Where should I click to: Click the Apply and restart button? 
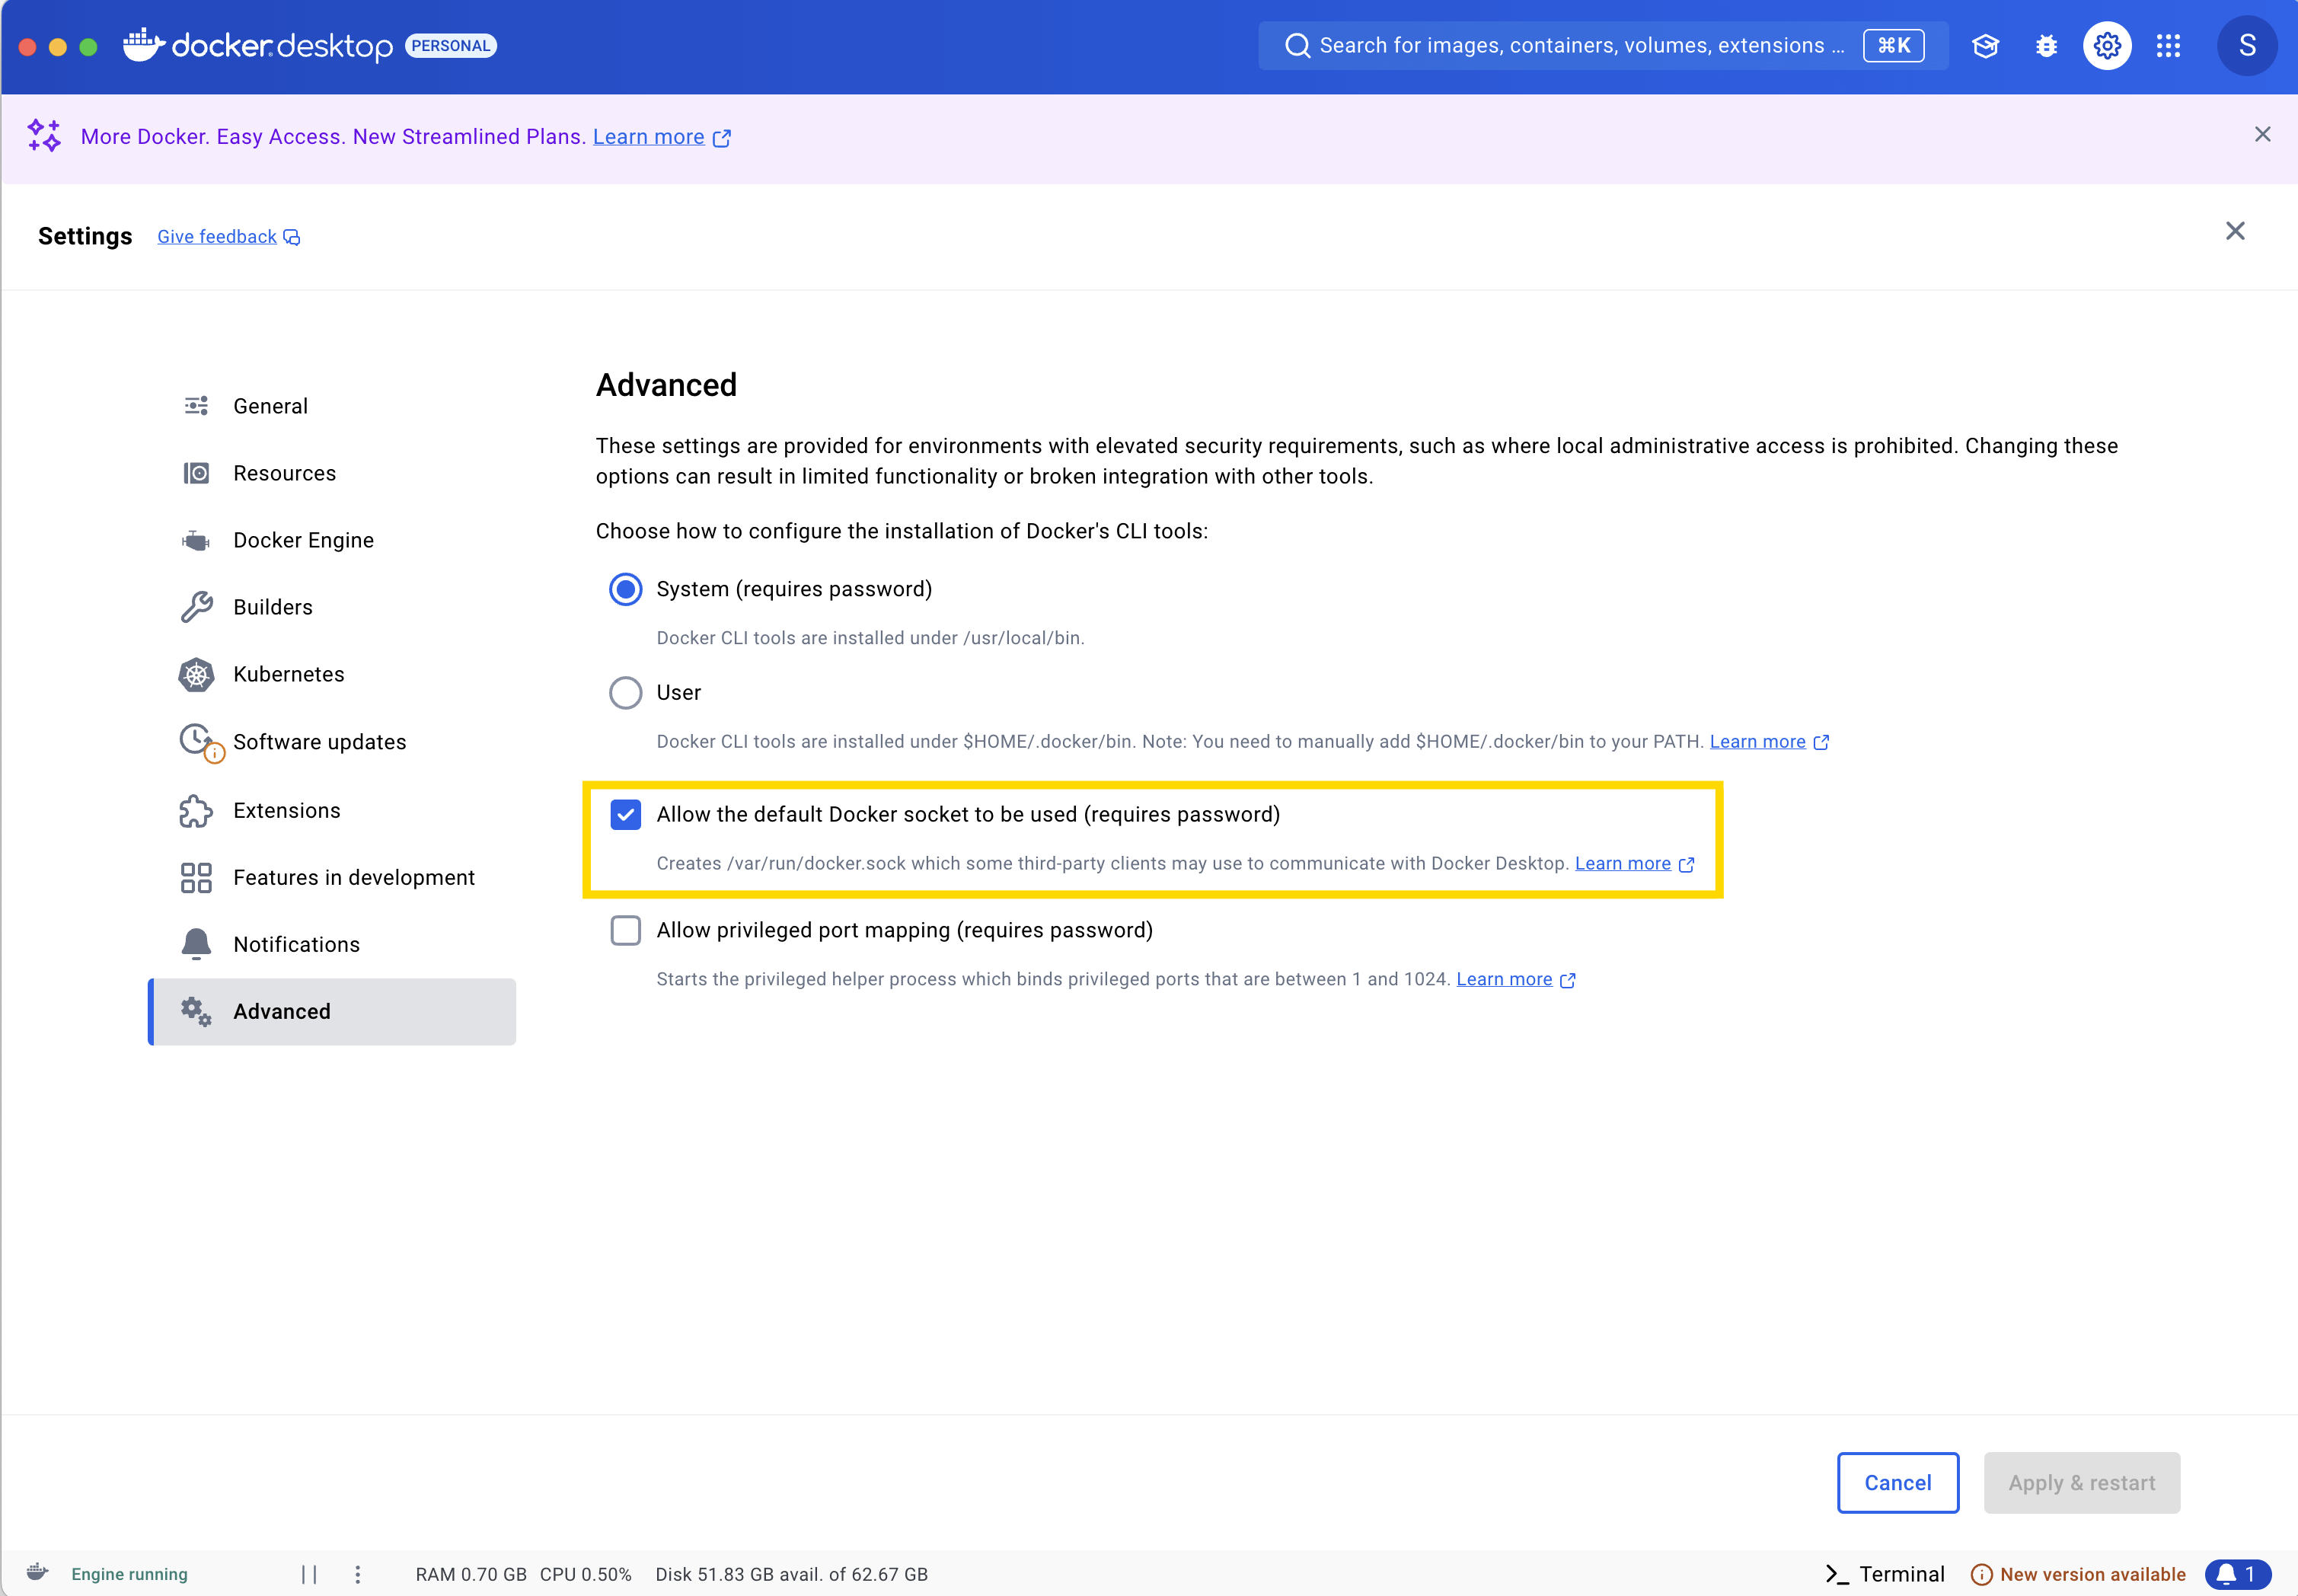coord(2082,1483)
